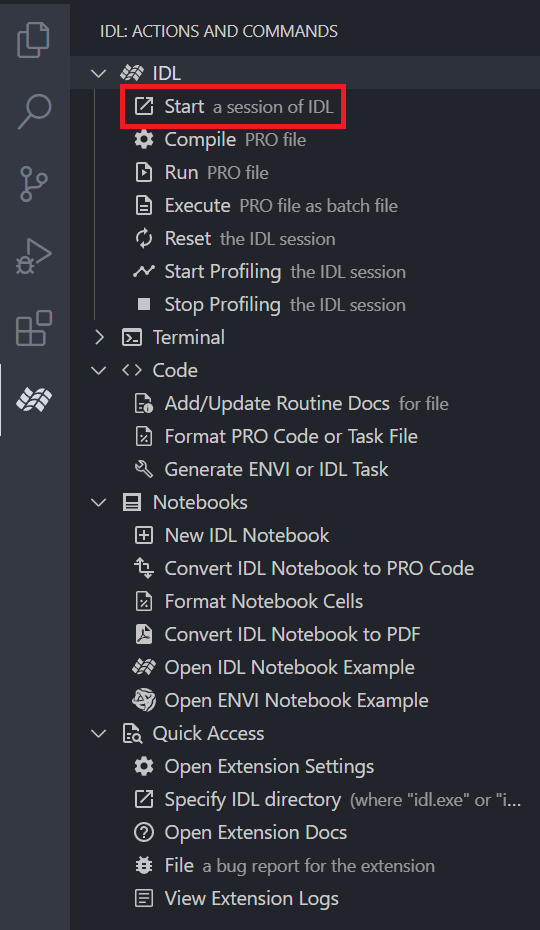
Task: Open Source Control branch icon
Action: [34, 183]
